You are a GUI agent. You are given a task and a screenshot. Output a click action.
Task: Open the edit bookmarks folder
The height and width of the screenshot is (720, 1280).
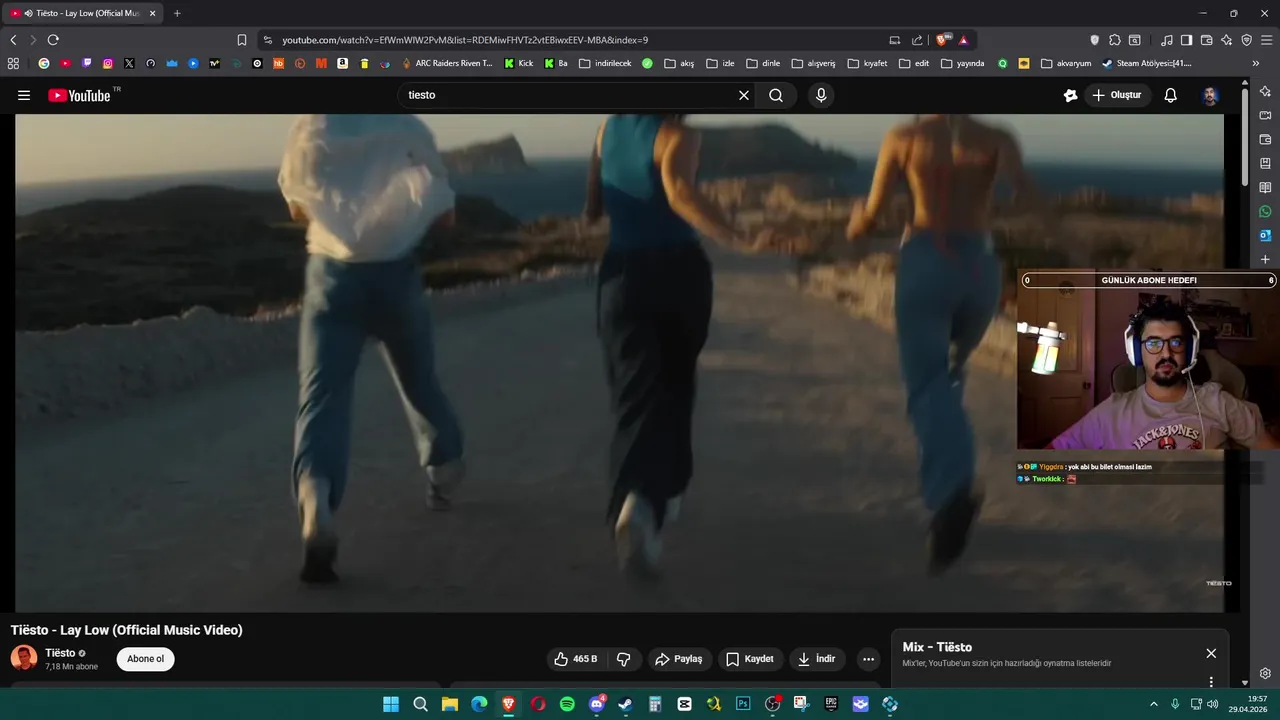(x=914, y=63)
